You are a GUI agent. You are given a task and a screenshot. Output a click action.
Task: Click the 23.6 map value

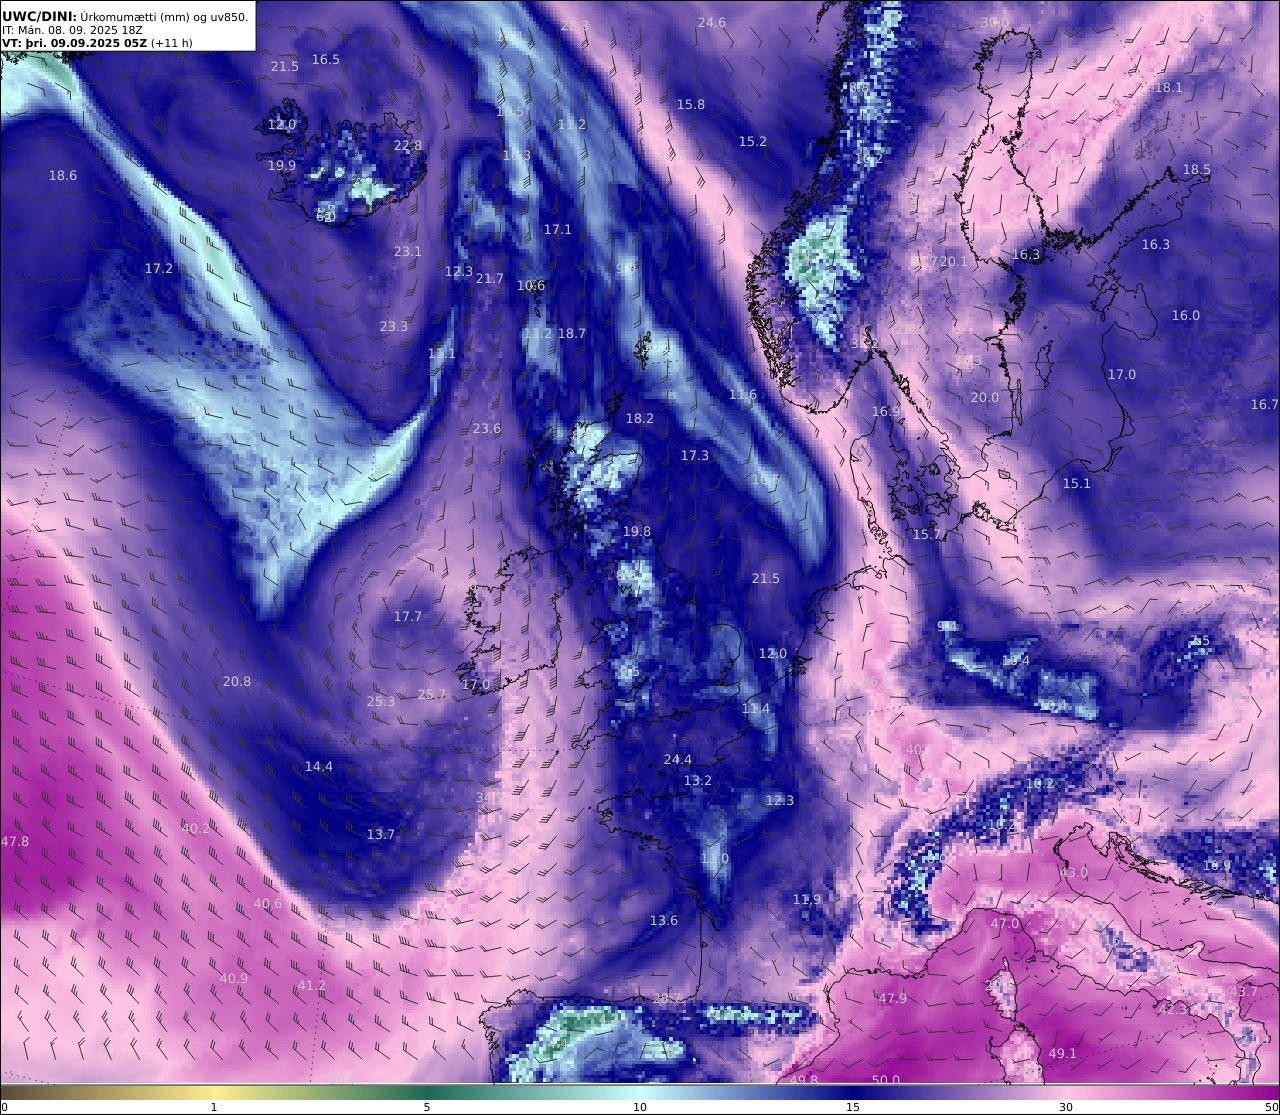coord(487,428)
